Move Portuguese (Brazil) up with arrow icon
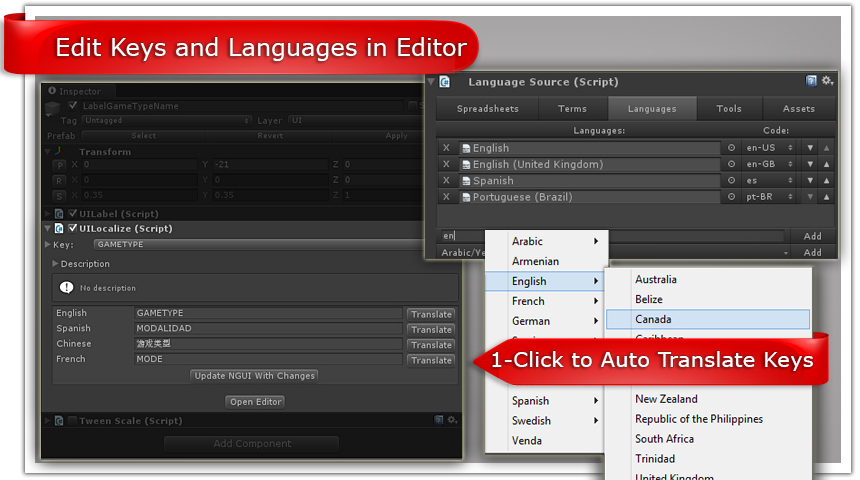This screenshot has height=480, width=860. coord(826,196)
